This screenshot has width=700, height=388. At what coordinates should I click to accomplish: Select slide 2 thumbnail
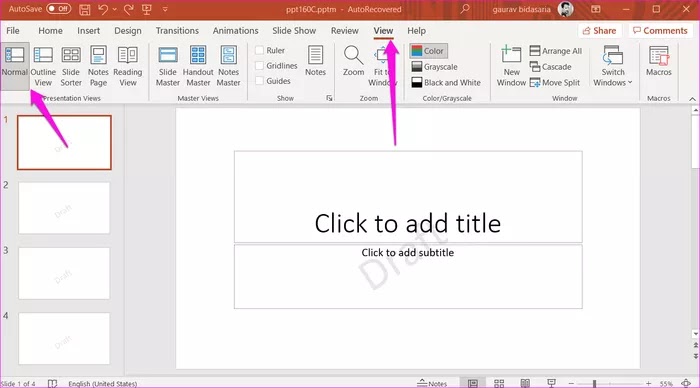(64, 208)
